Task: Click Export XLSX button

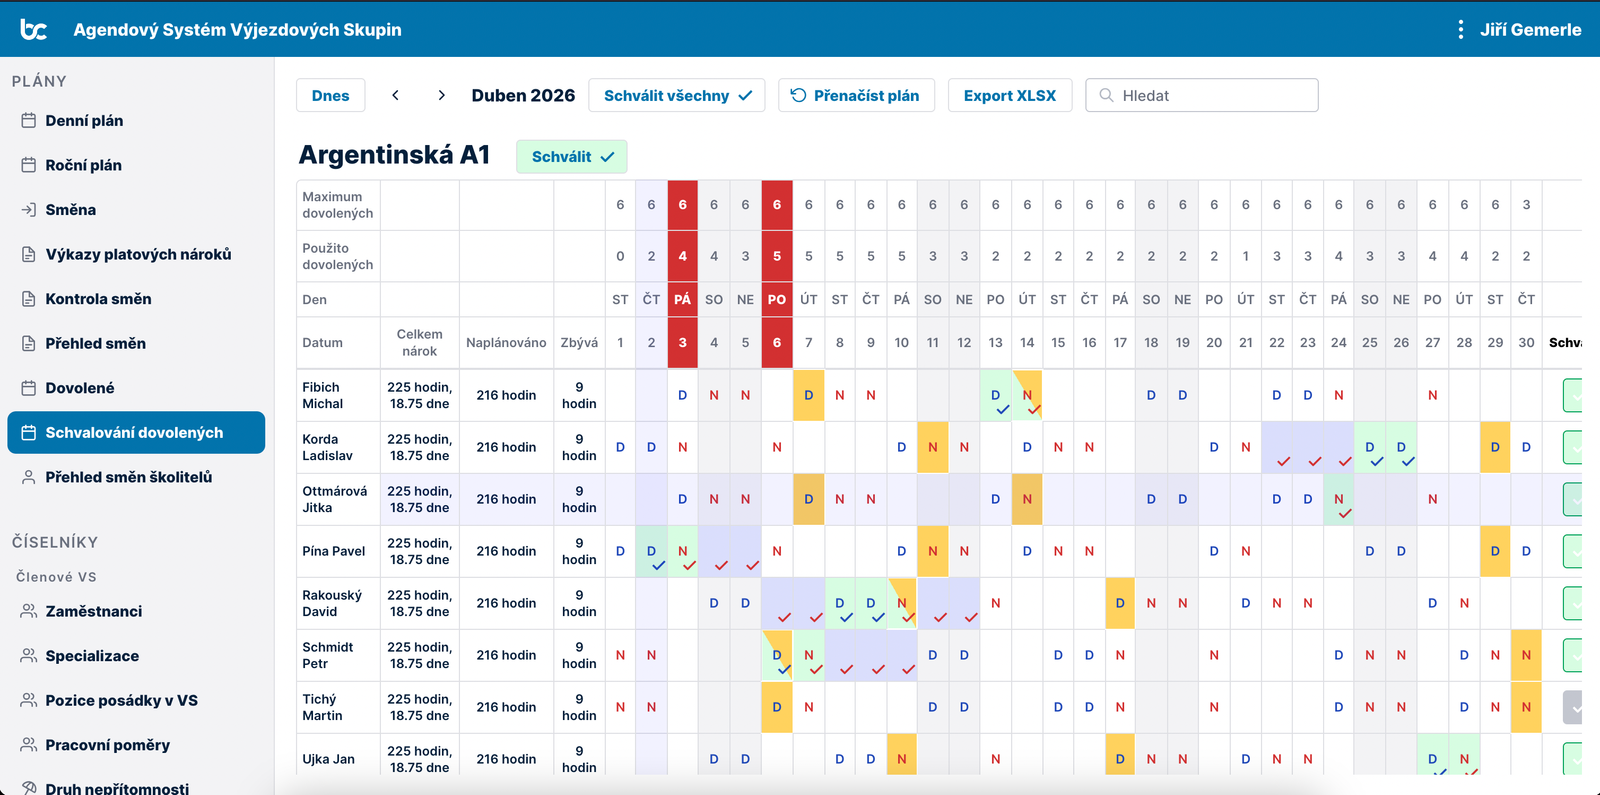Action: click(x=1009, y=96)
